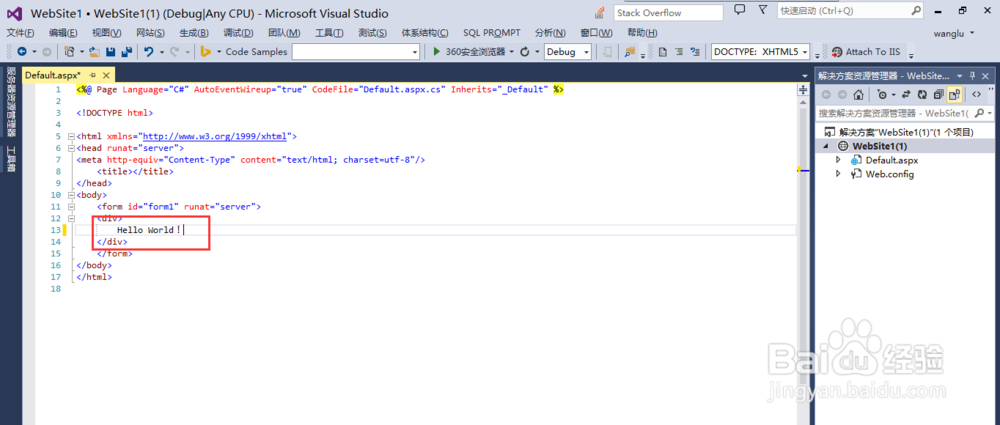Close the Solution Explorer panel
Screen dimensions: 1000x425
tap(987, 75)
